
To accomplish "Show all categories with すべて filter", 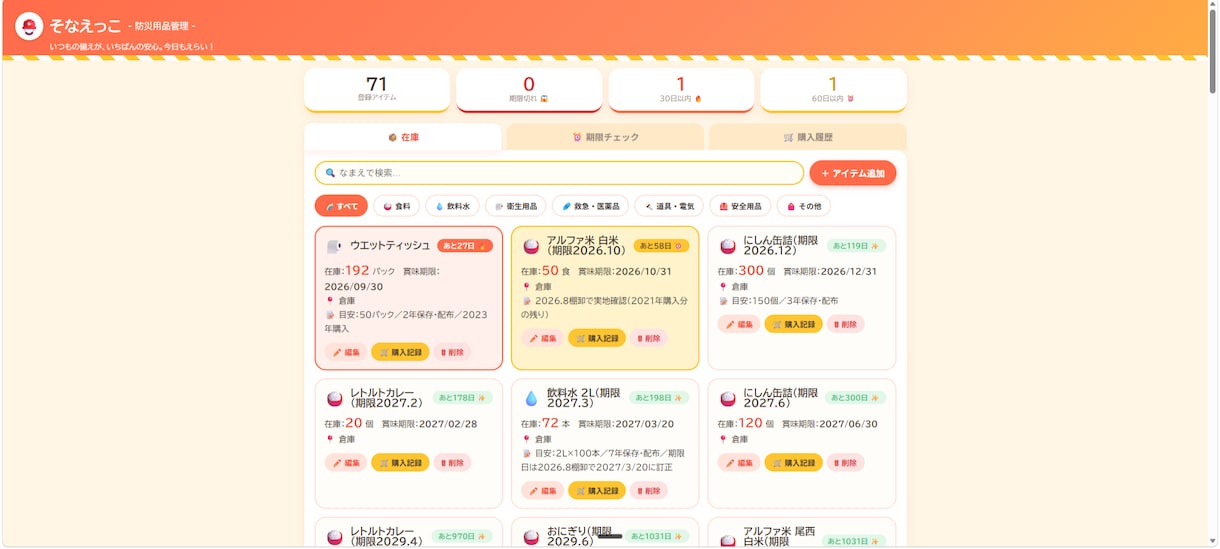I will pos(341,206).
